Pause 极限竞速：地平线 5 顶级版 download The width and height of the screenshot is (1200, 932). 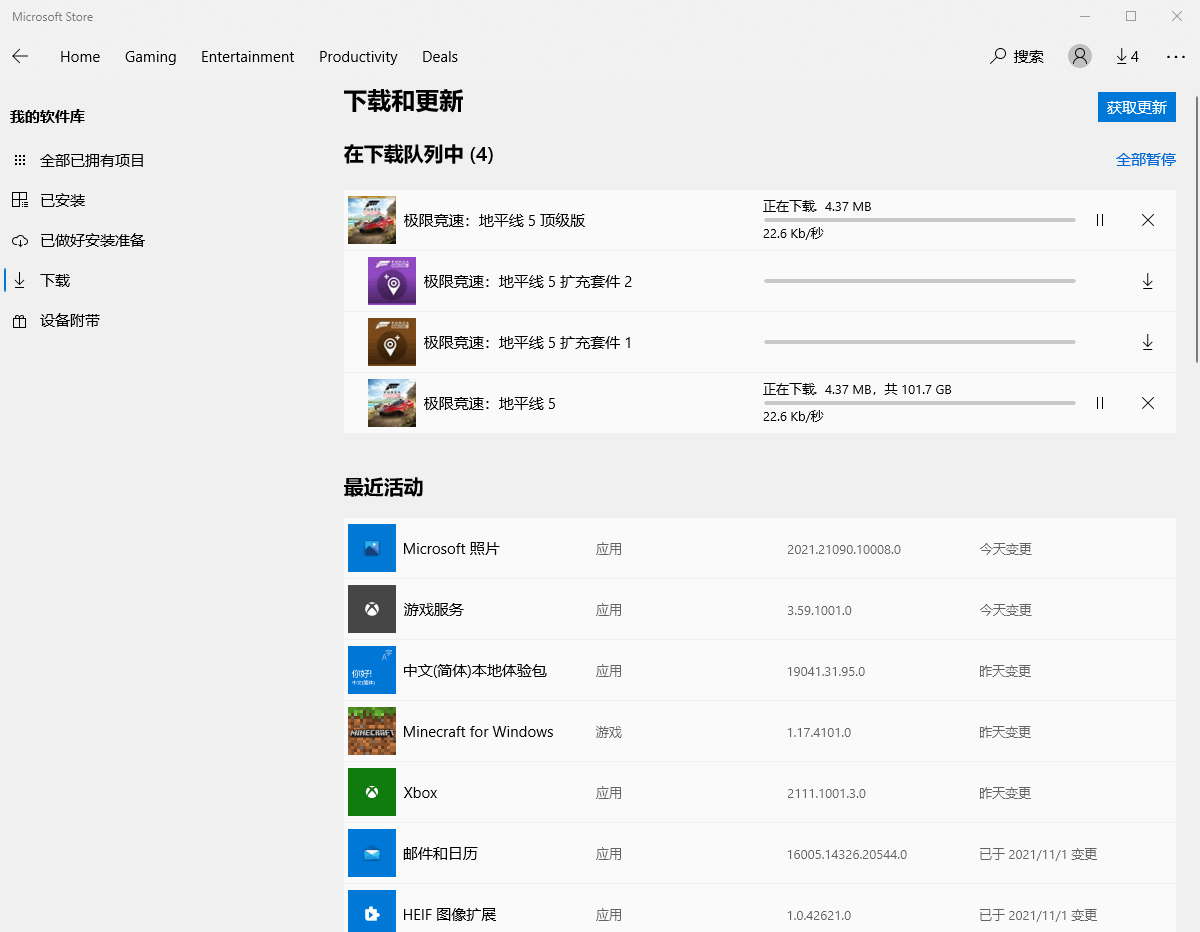coord(1100,220)
